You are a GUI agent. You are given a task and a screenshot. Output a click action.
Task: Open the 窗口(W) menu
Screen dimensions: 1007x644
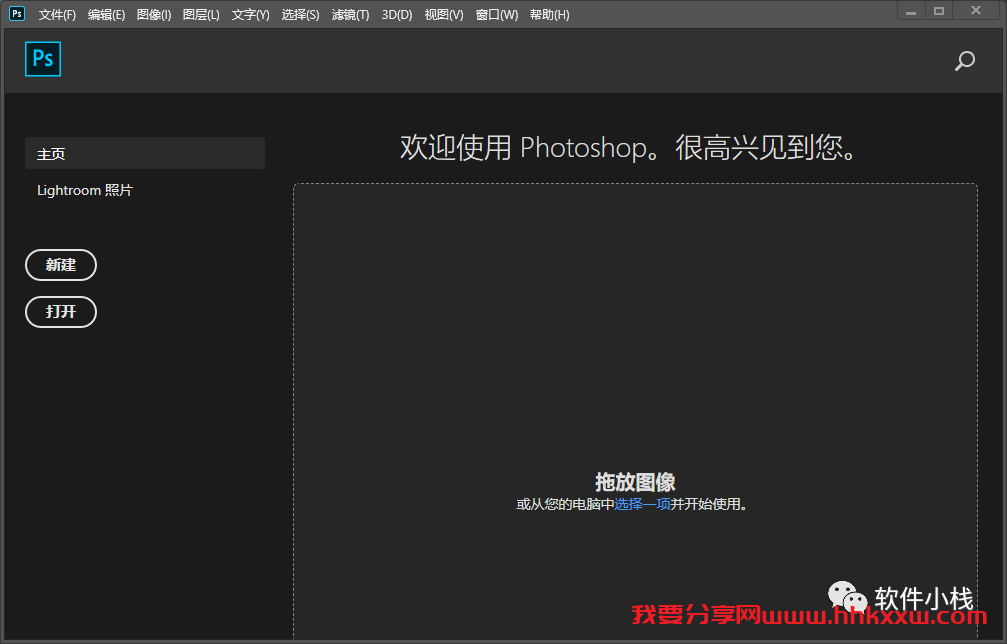[497, 15]
